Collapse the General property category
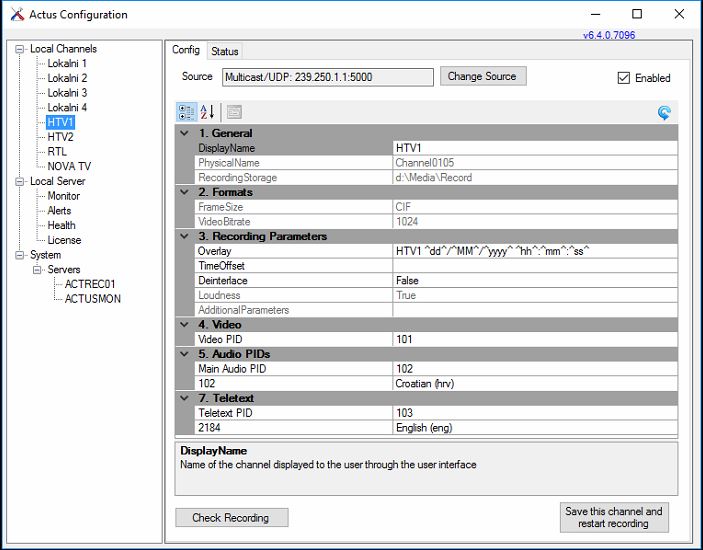The width and height of the screenshot is (703, 550). pyautogui.click(x=184, y=133)
